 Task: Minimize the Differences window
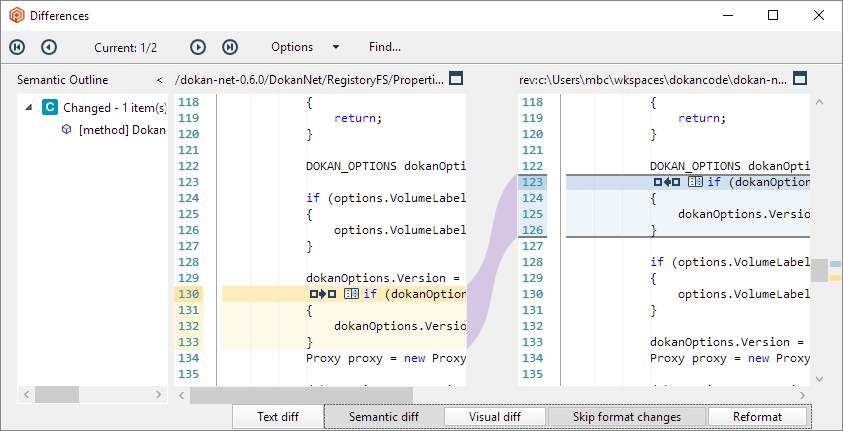pos(727,16)
